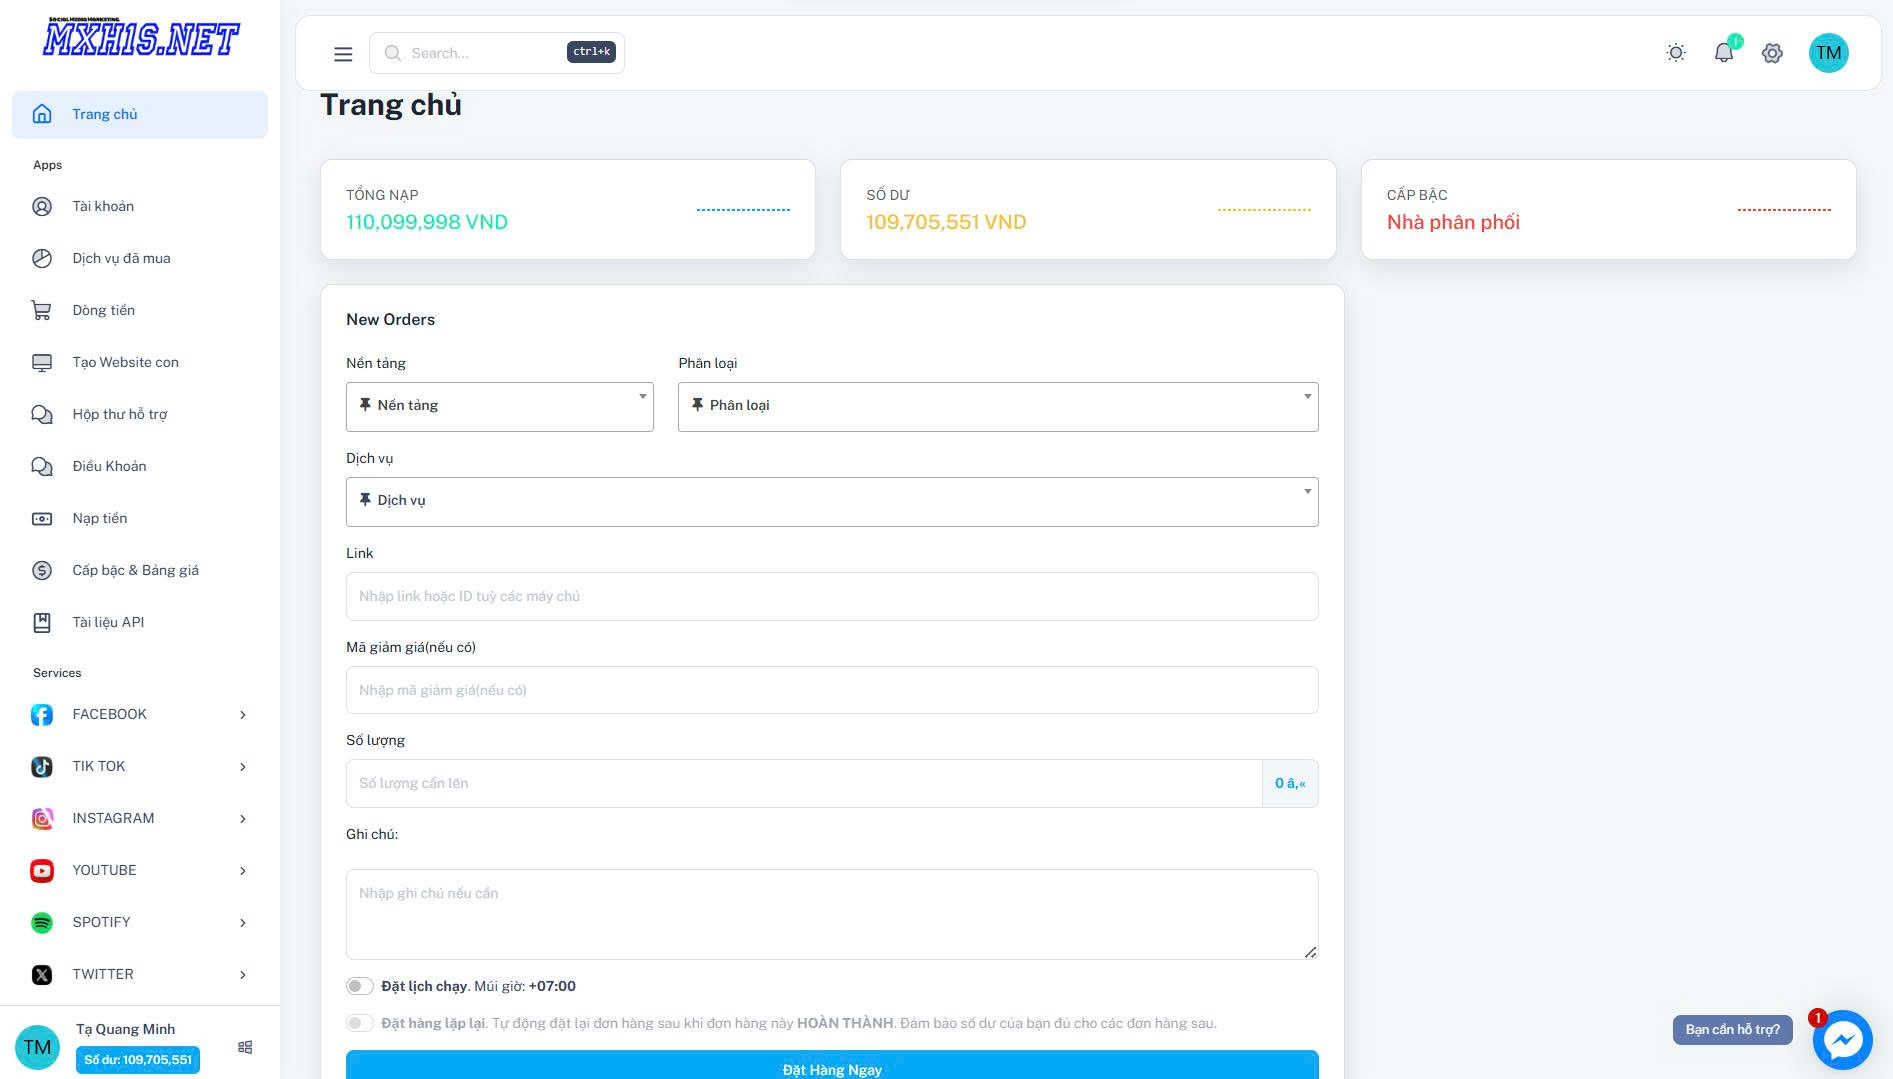Click the YouTube logo icon
Screen dimensions: 1893x1079
[x=42, y=870]
